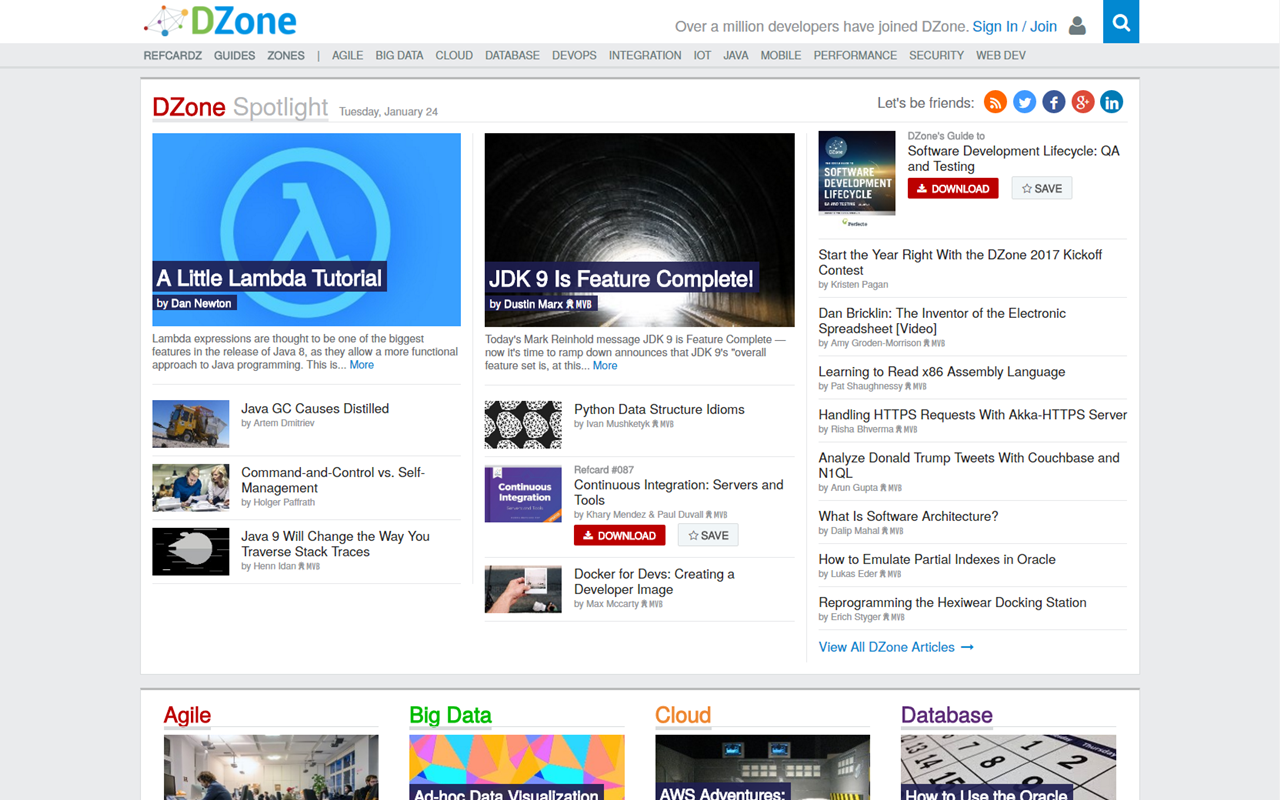Click More link under Lambda tutorial summary
Image resolution: width=1280 pixels, height=800 pixels.
362,365
